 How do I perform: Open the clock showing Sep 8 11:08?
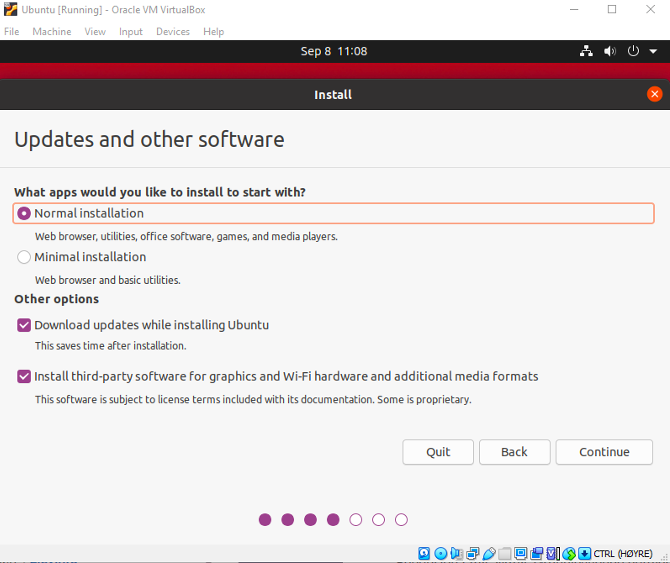pos(334,51)
